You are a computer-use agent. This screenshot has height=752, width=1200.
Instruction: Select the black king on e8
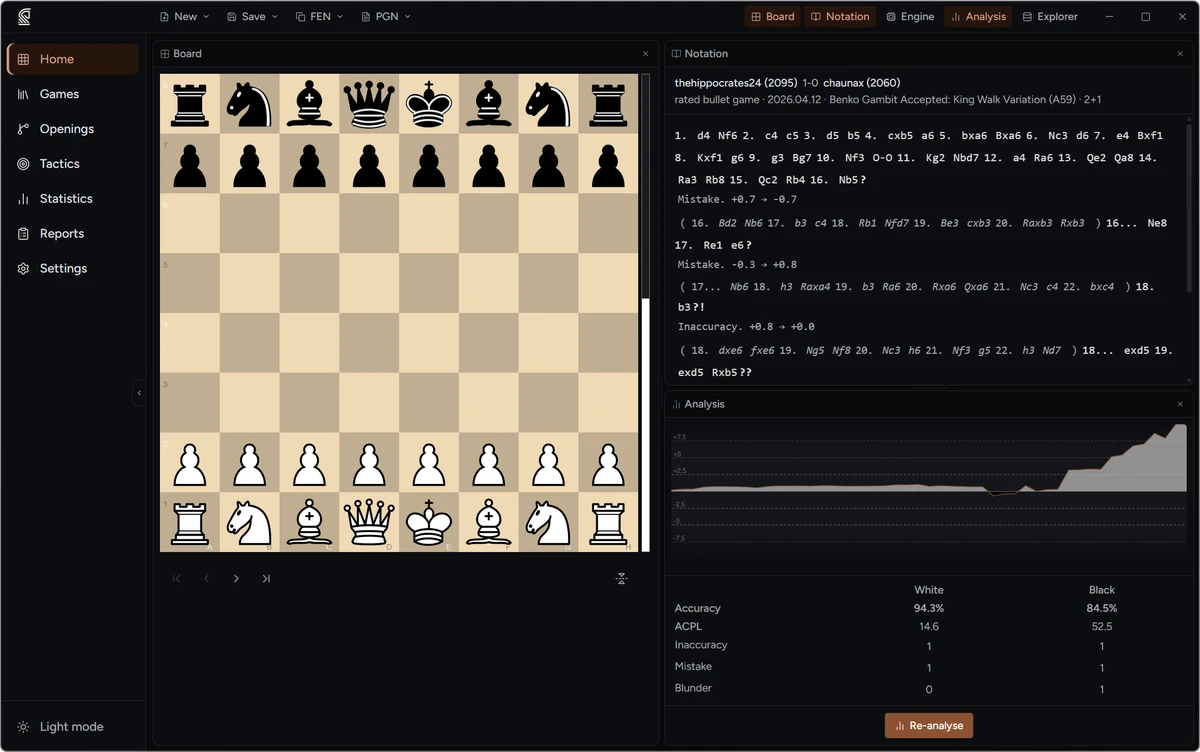[429, 103]
